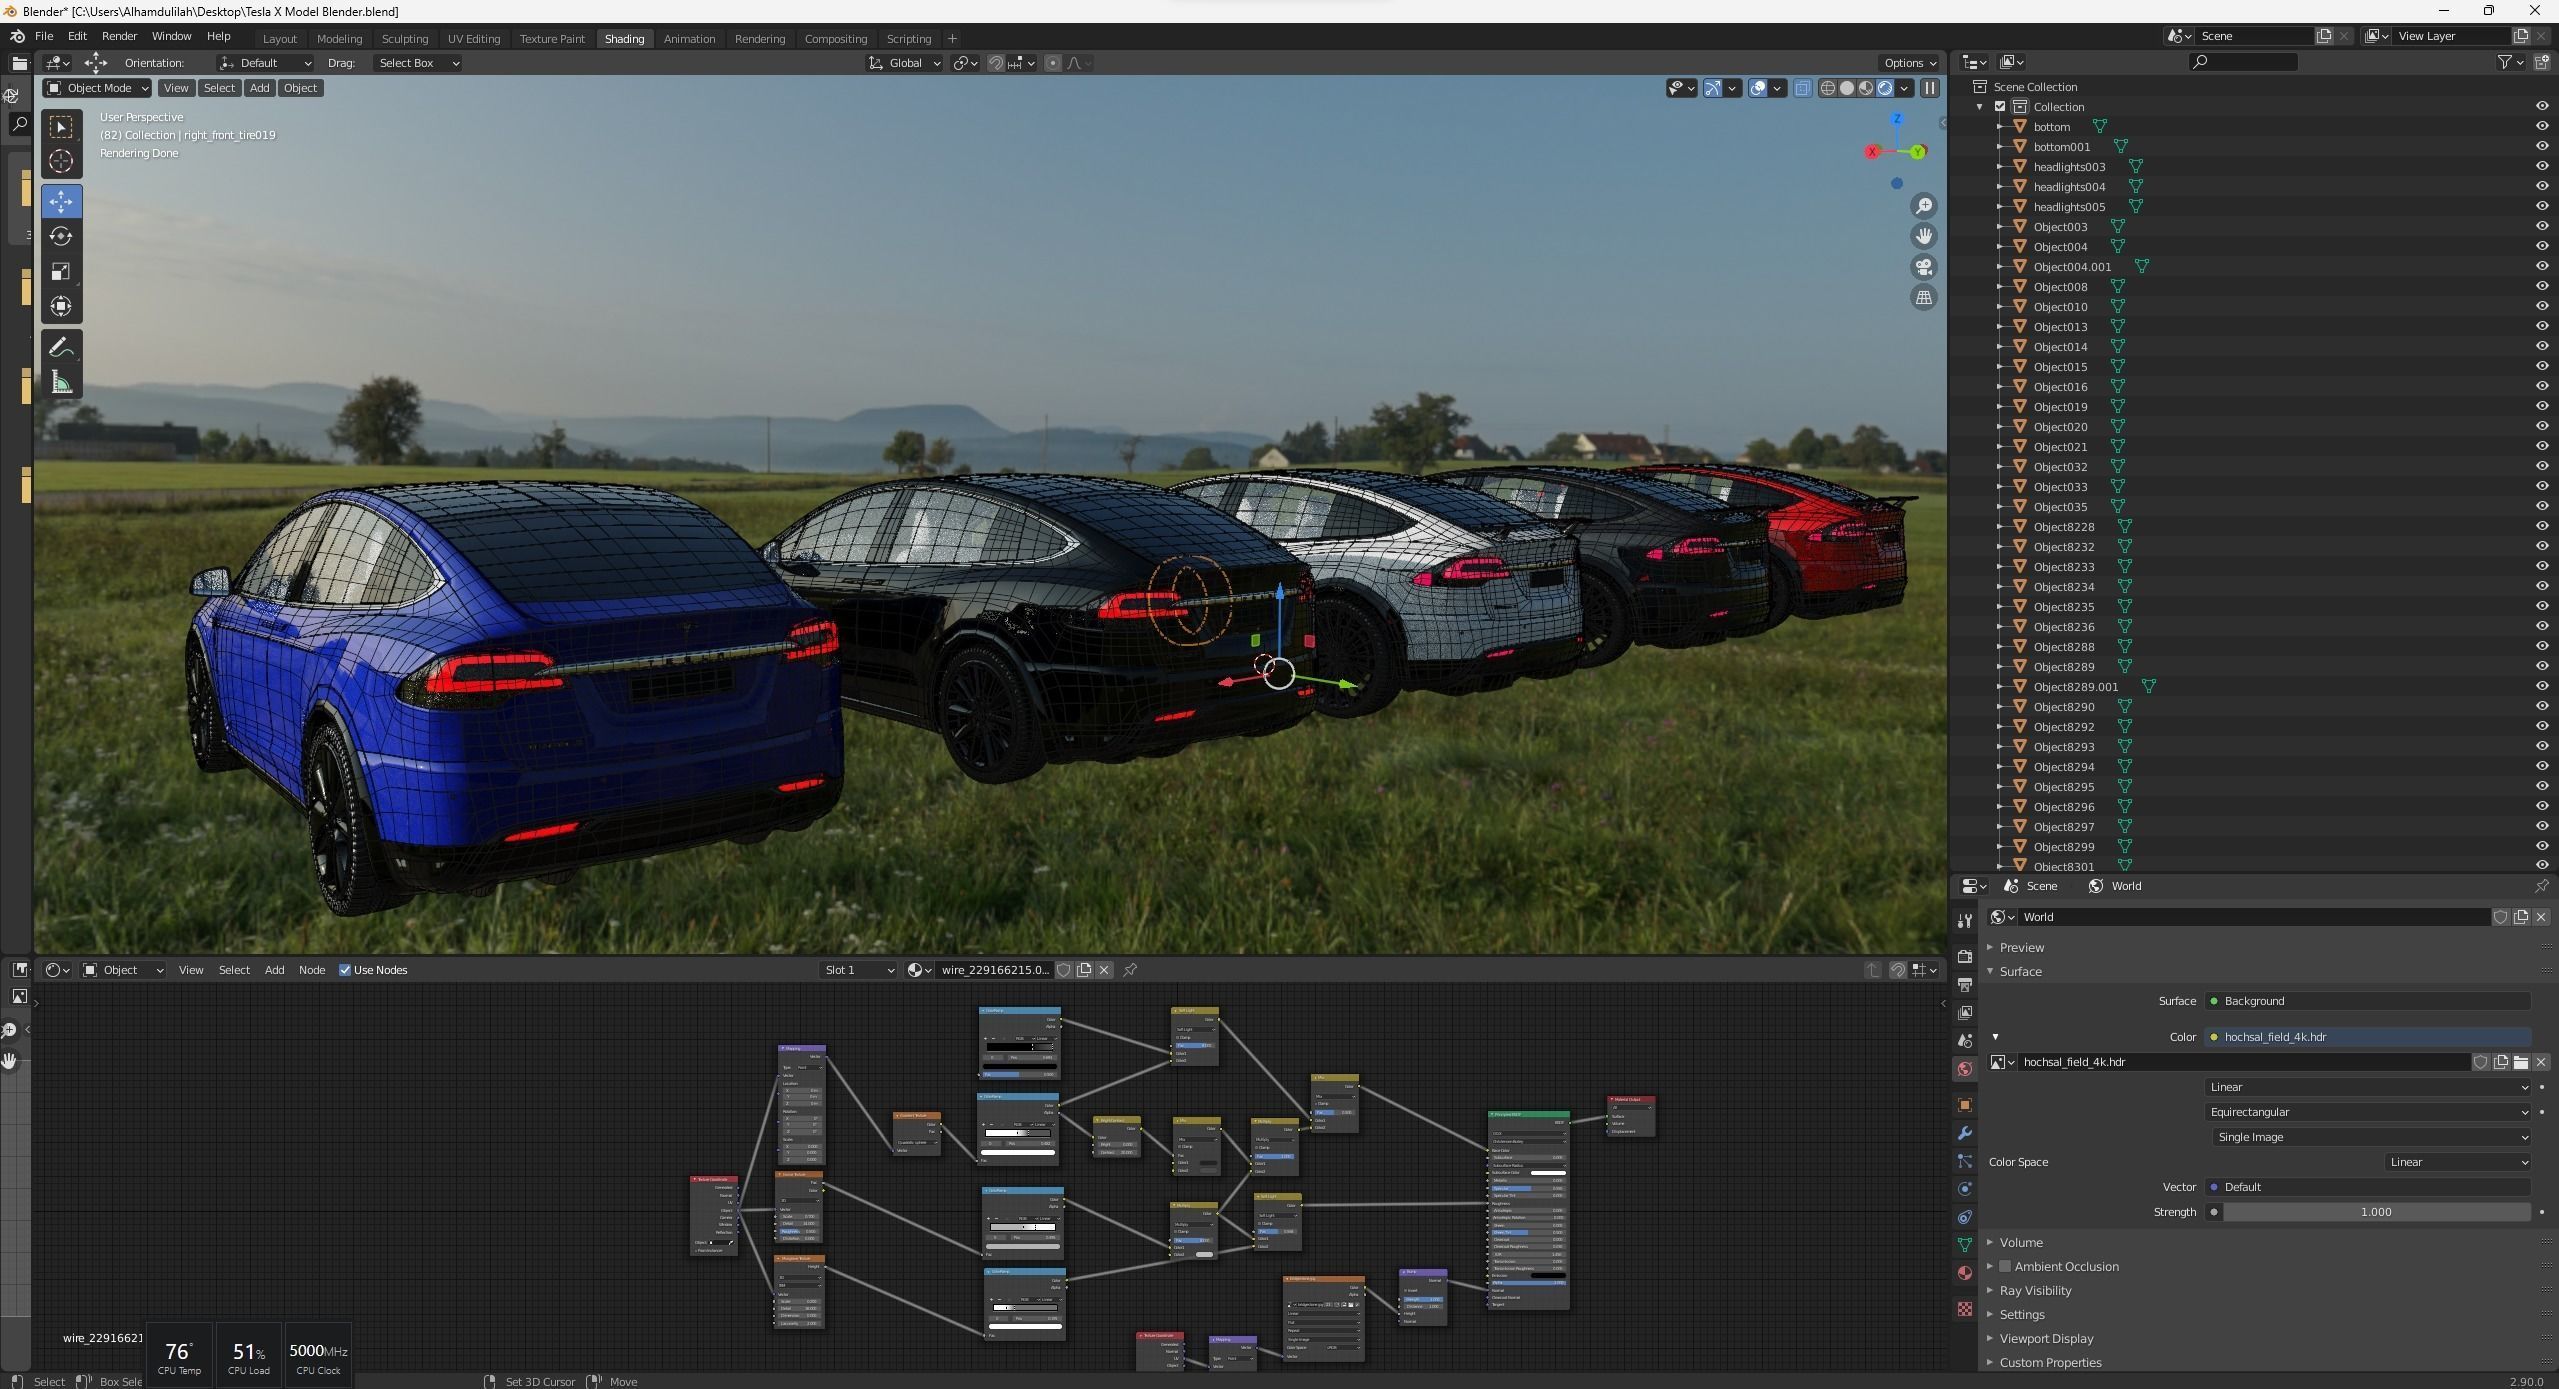Toggle the Use Nodes checkbox

(345, 970)
